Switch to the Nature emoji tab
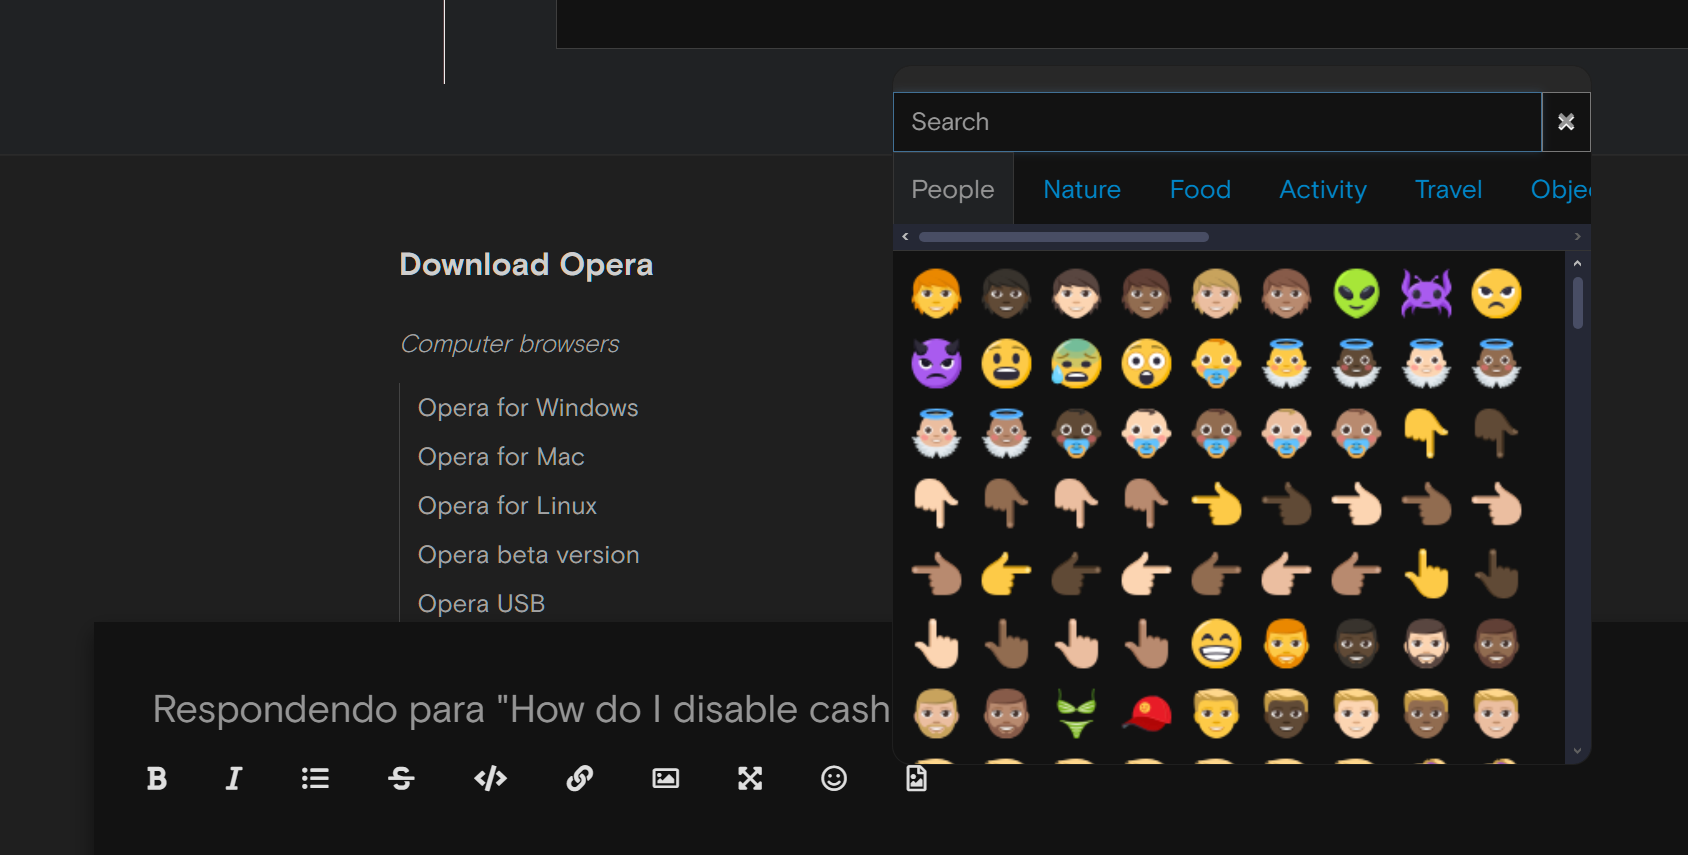The image size is (1688, 855). coord(1082,189)
